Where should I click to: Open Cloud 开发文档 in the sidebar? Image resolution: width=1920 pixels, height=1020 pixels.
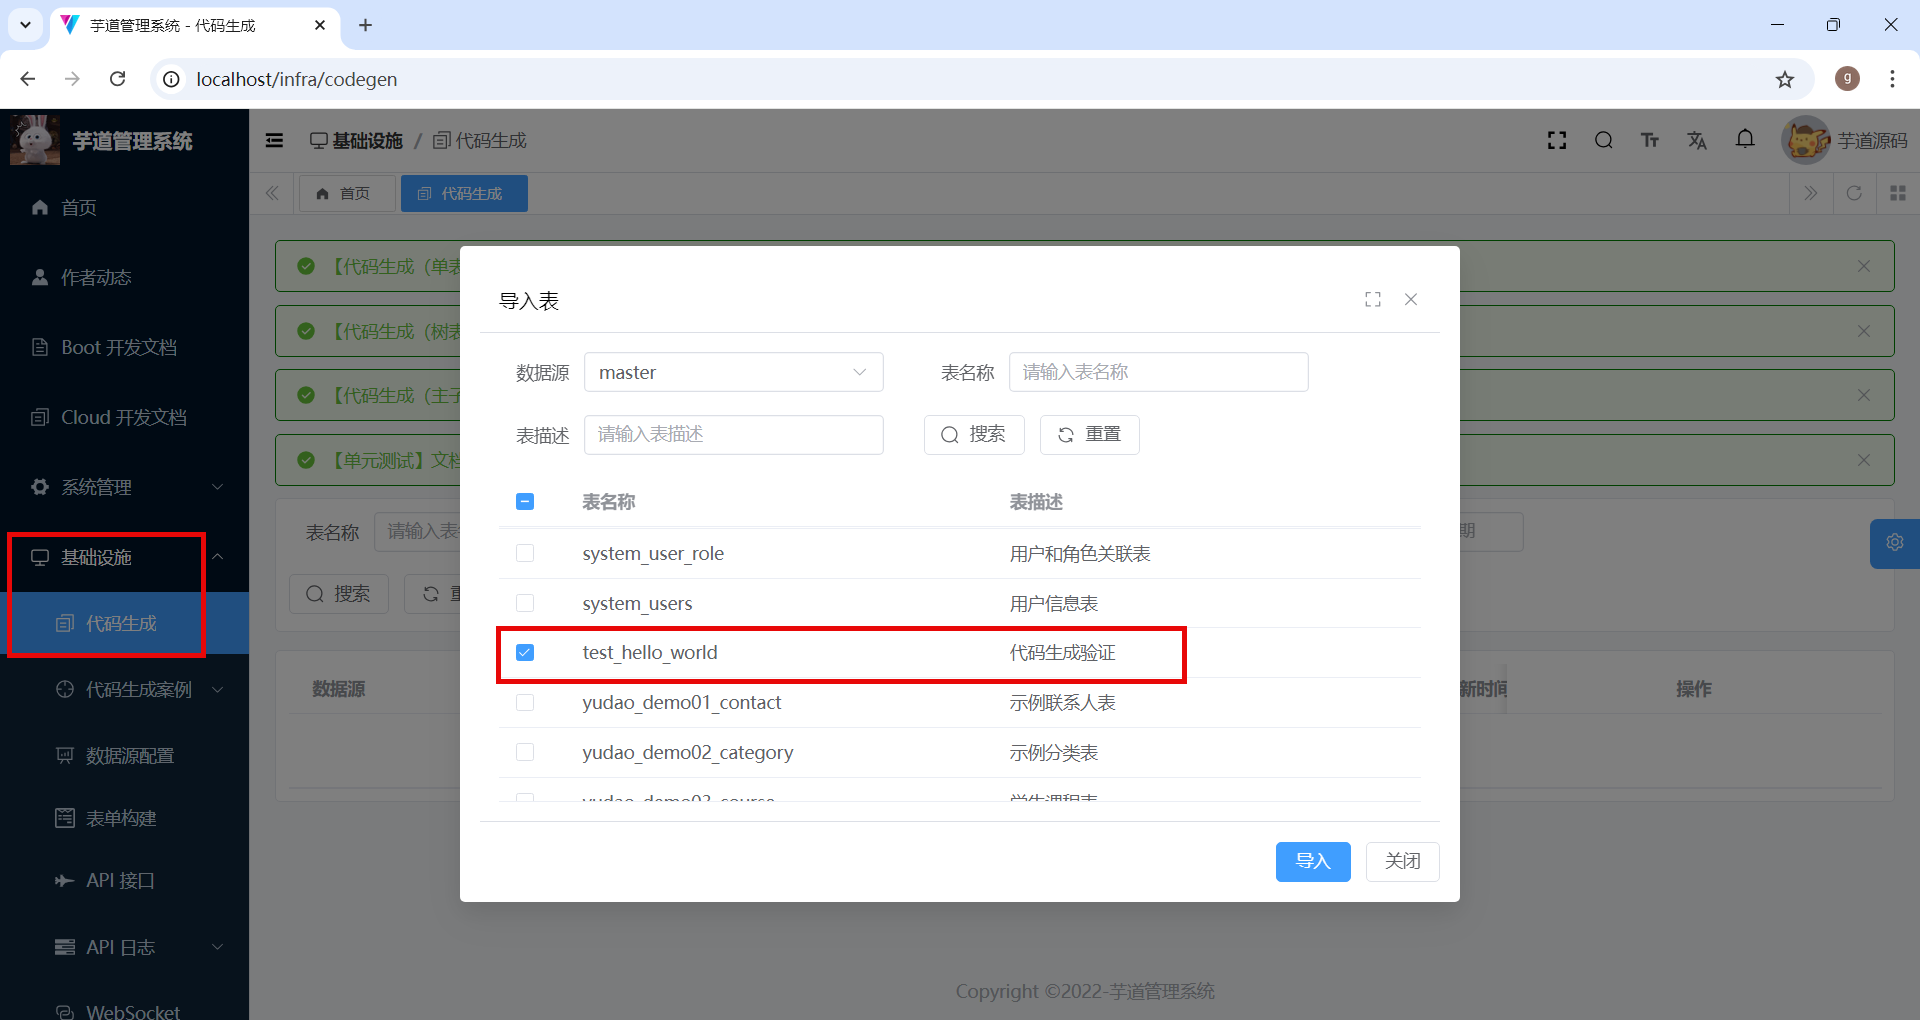click(x=124, y=417)
